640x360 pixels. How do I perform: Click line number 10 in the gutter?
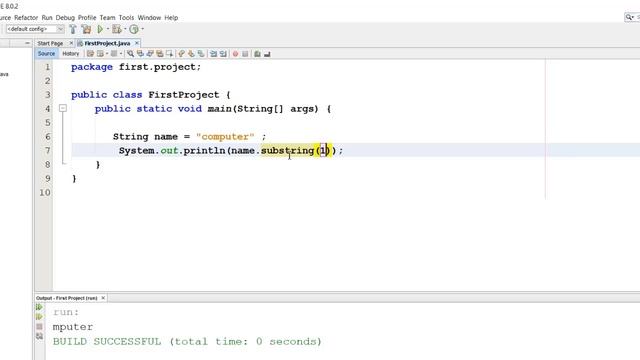coord(45,192)
